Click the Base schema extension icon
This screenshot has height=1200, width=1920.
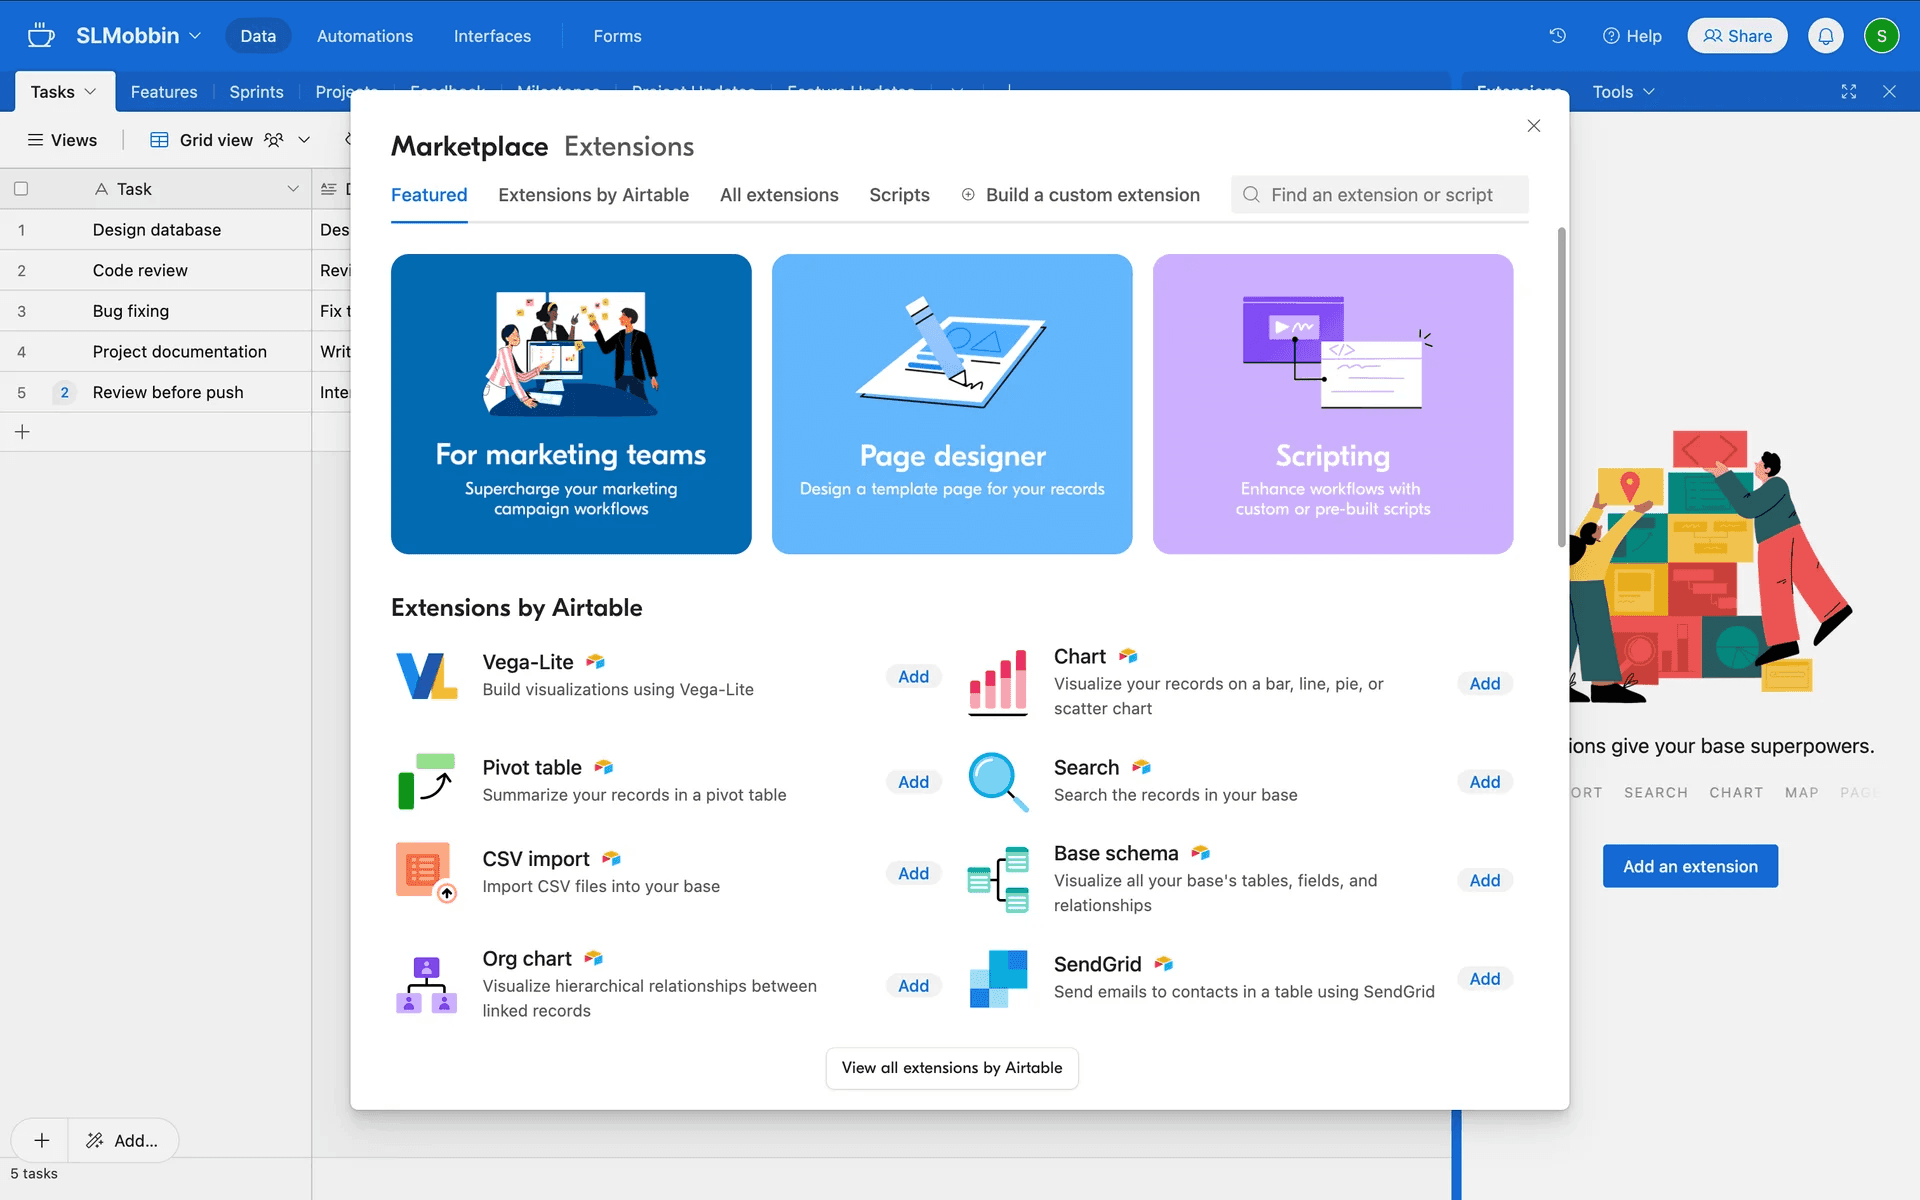coord(998,879)
